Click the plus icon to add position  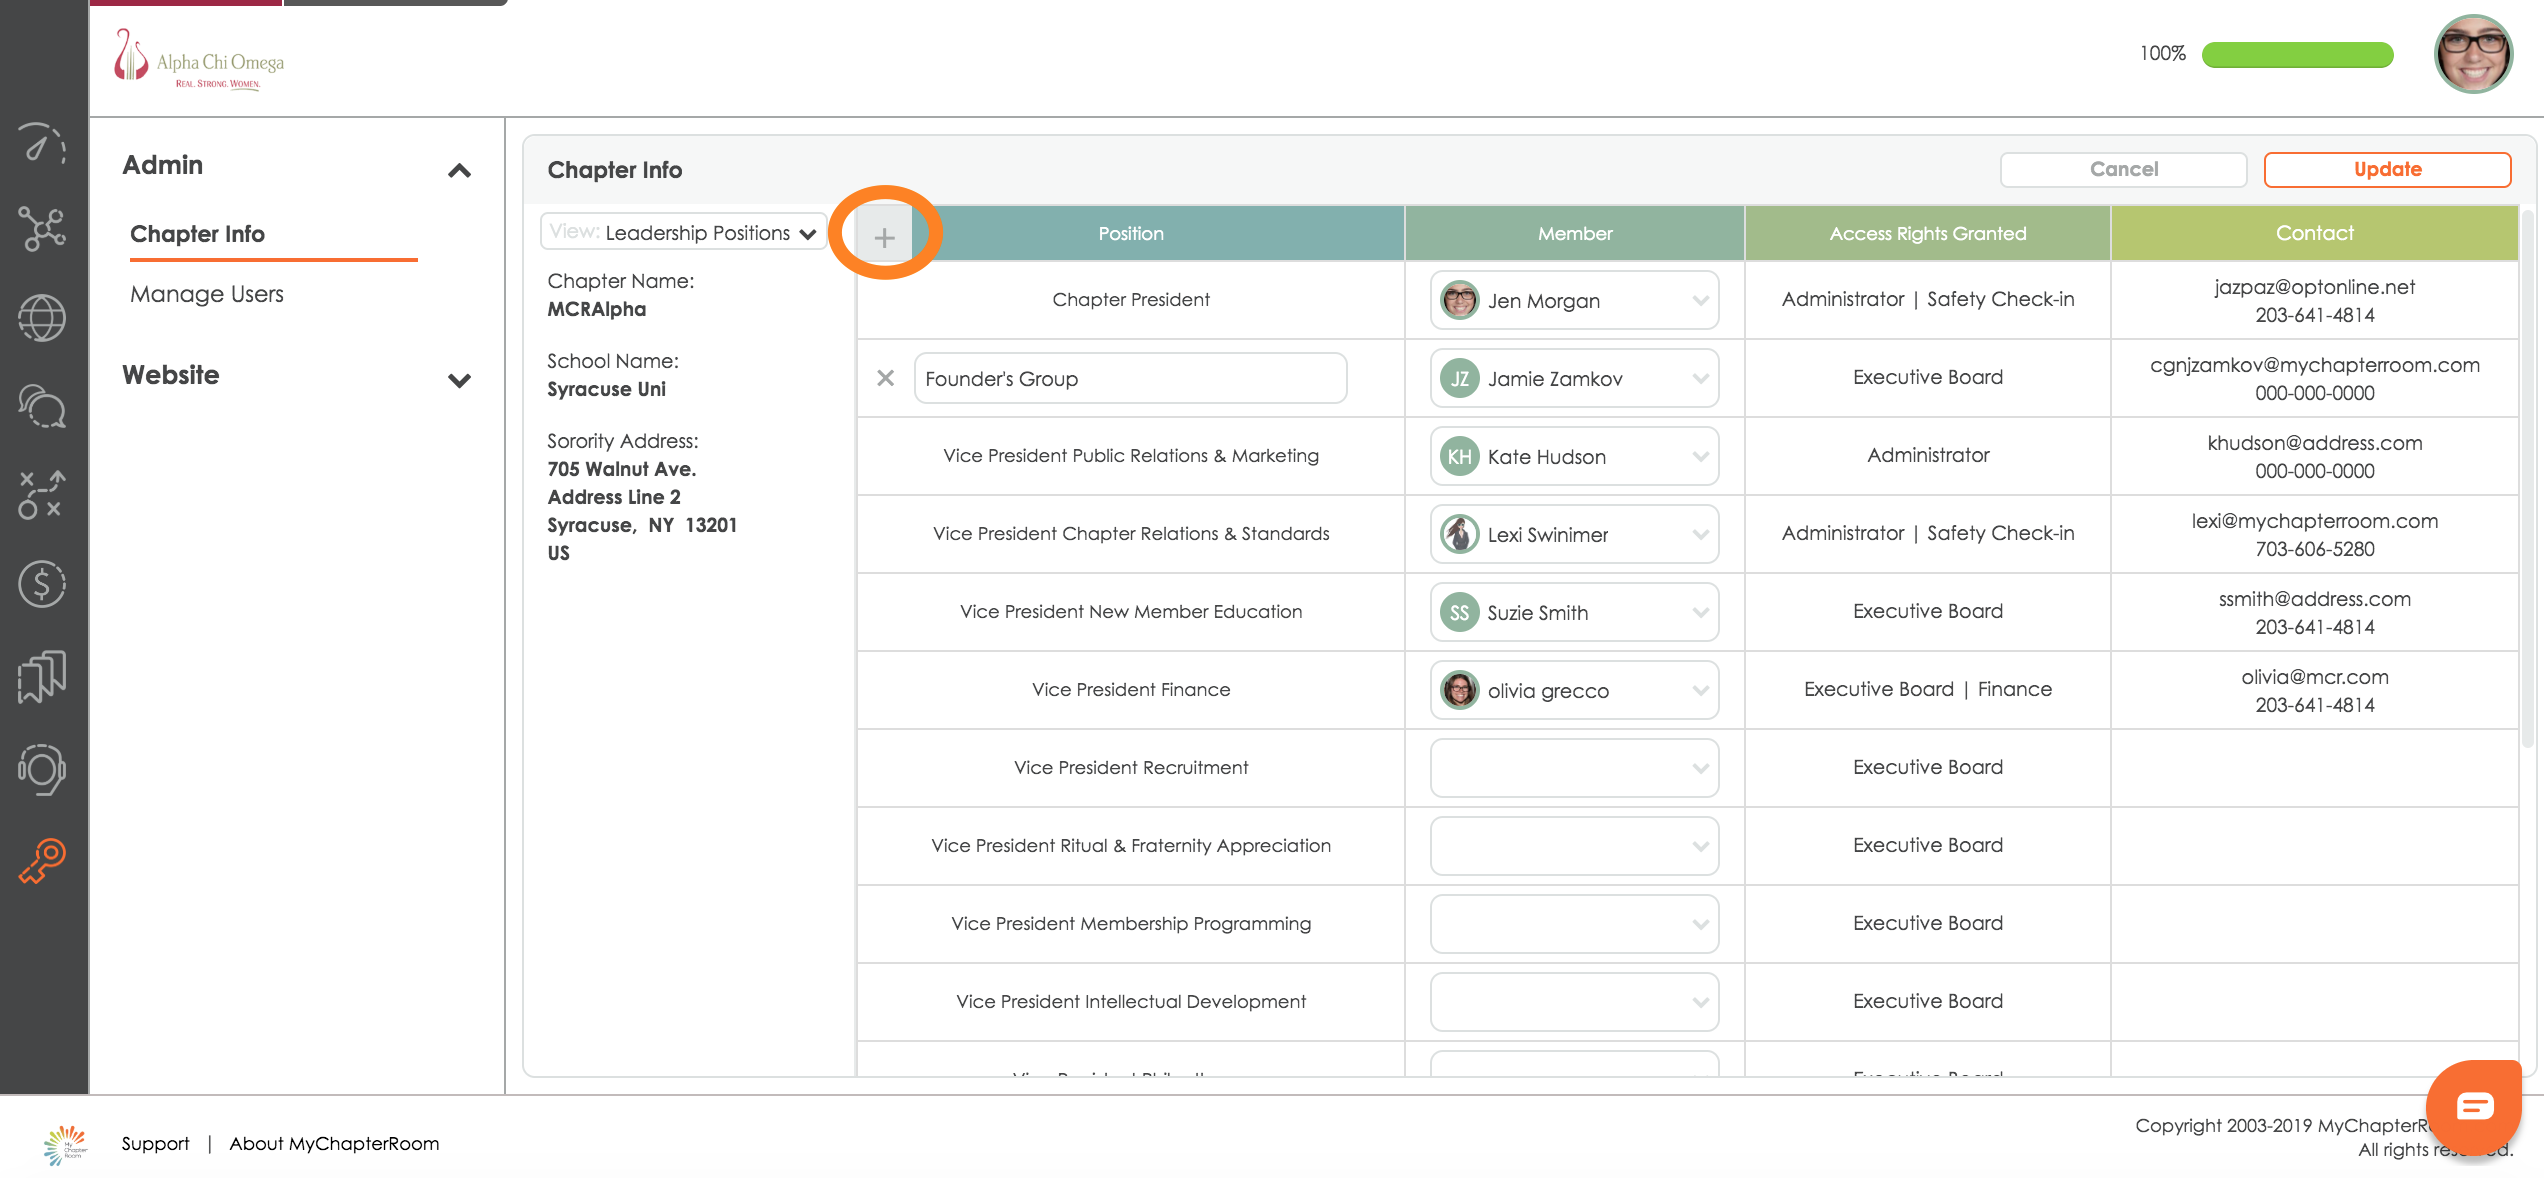click(x=884, y=237)
